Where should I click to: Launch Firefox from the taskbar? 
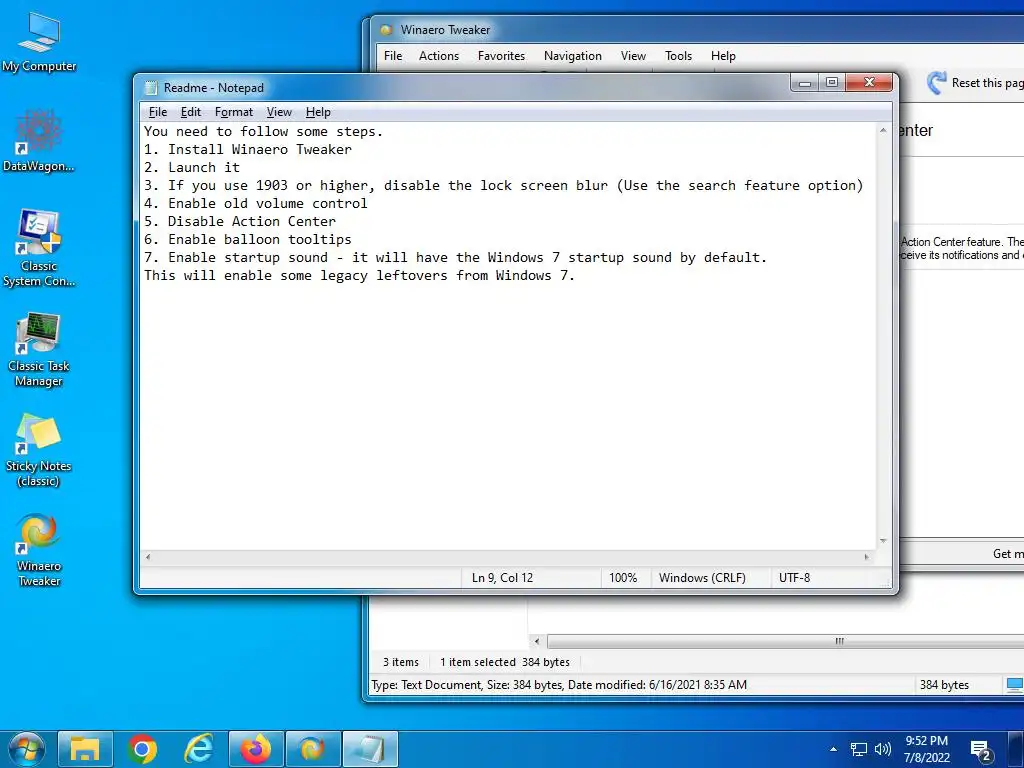(x=255, y=748)
